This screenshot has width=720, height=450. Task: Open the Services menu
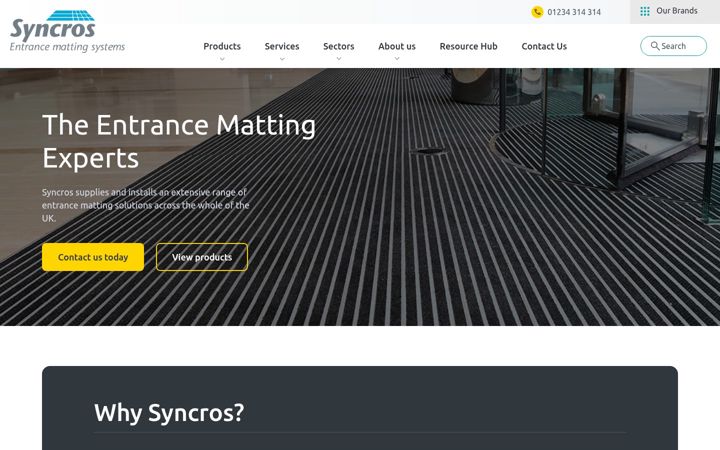(x=282, y=46)
